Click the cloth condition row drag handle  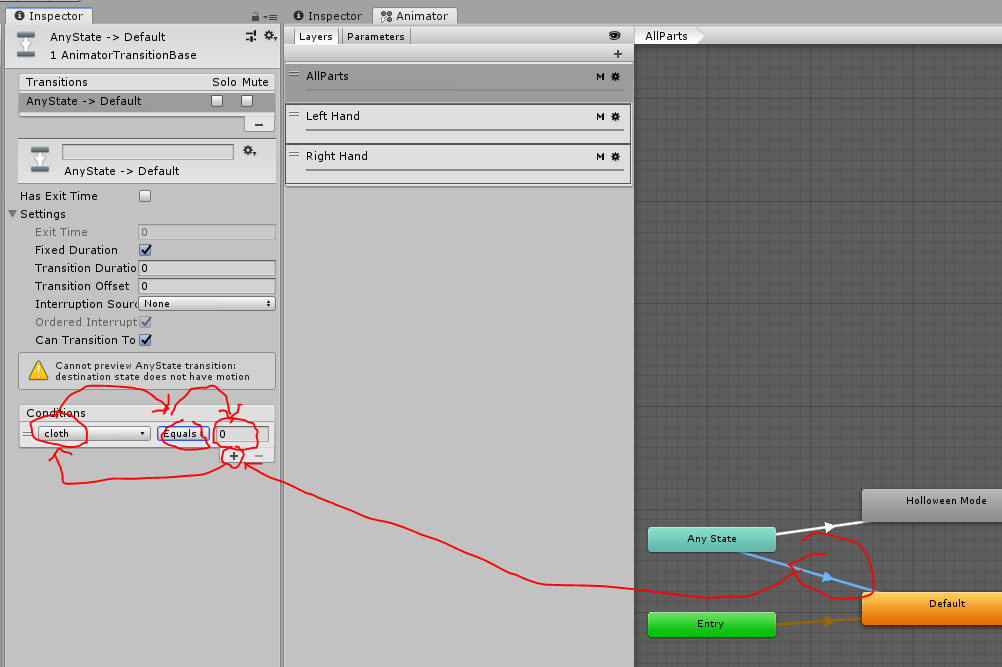(x=27, y=434)
